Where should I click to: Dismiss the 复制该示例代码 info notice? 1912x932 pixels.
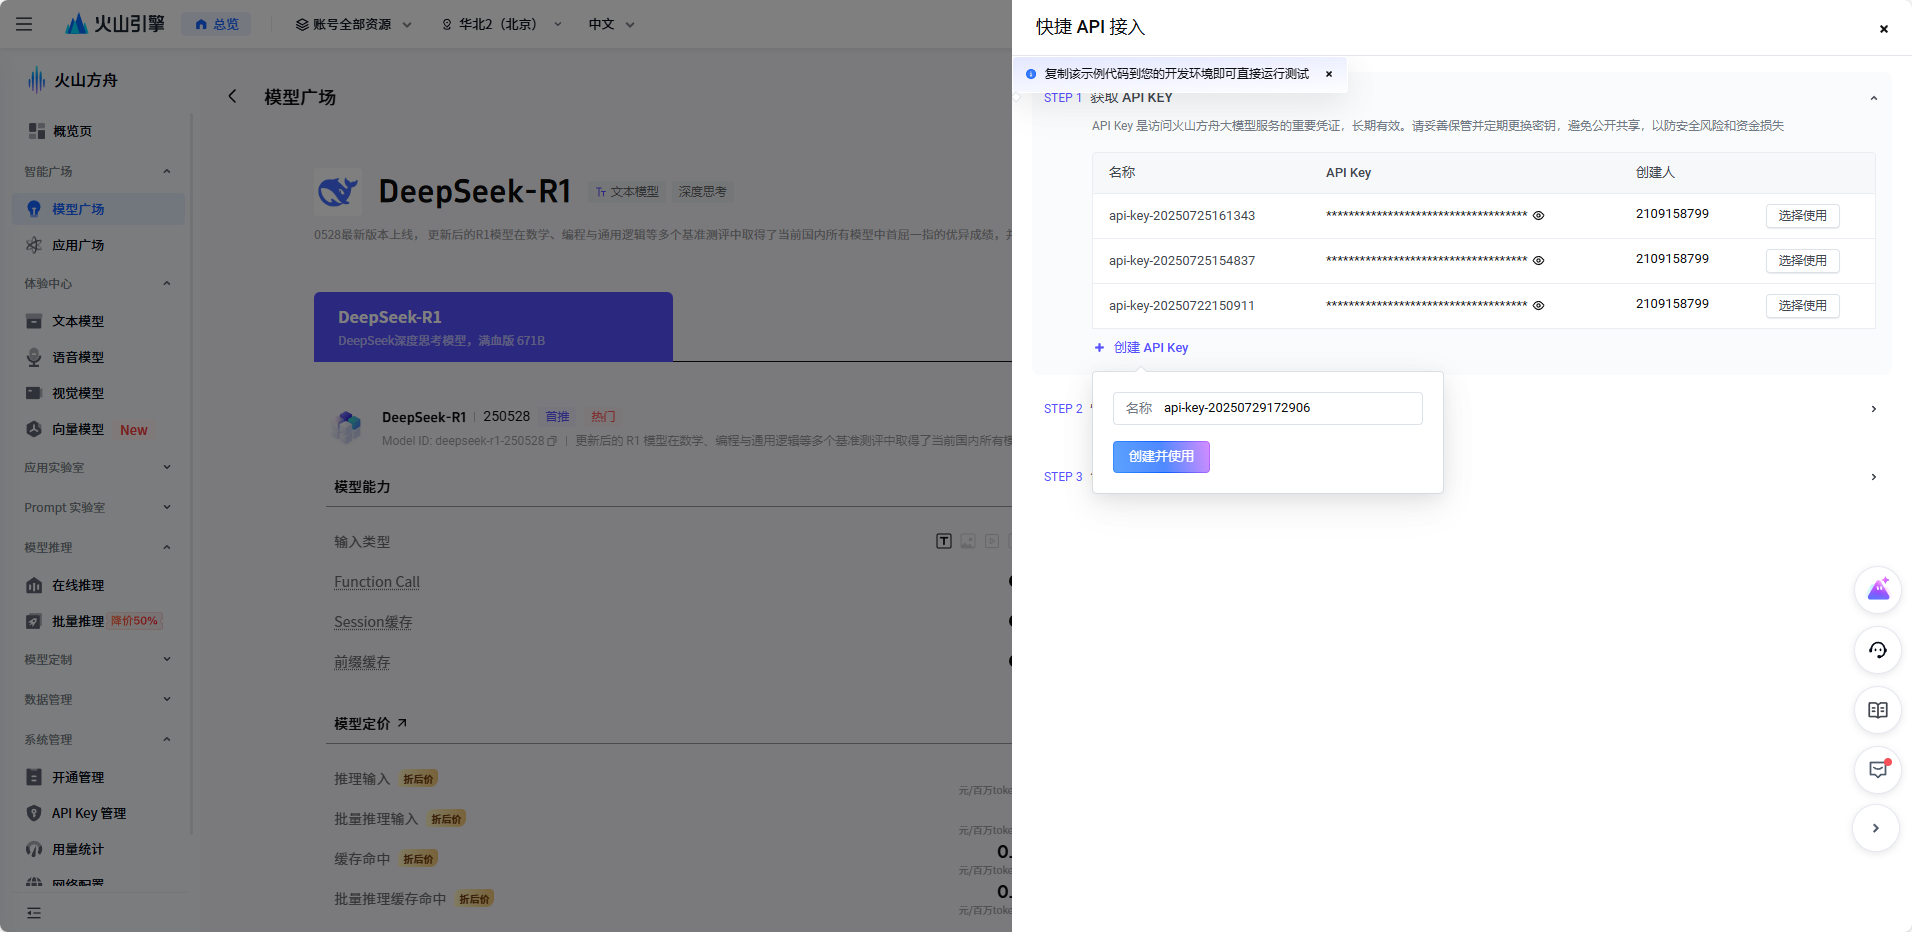[x=1329, y=74]
